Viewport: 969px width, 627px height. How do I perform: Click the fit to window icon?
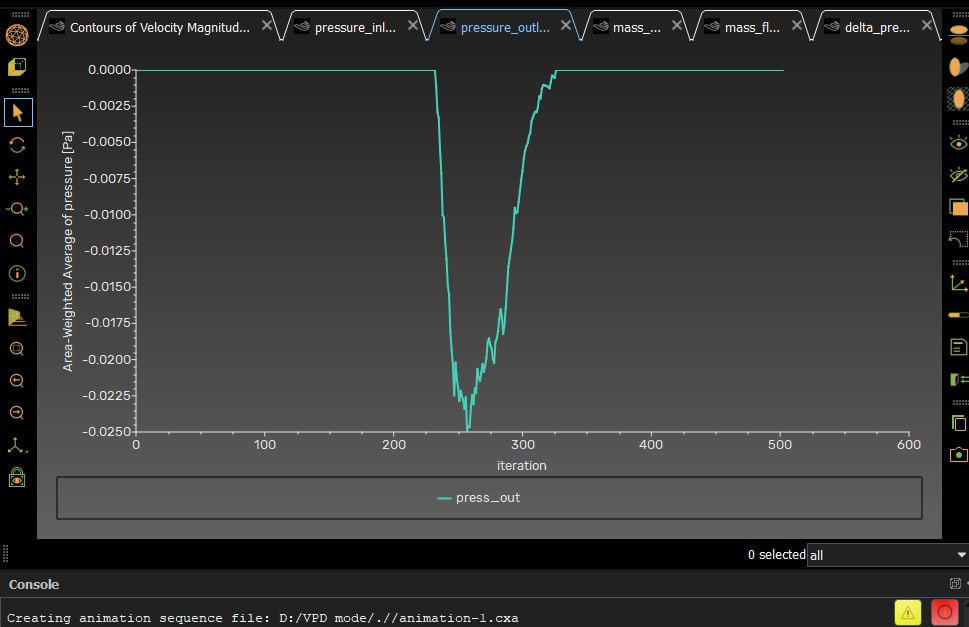17,349
